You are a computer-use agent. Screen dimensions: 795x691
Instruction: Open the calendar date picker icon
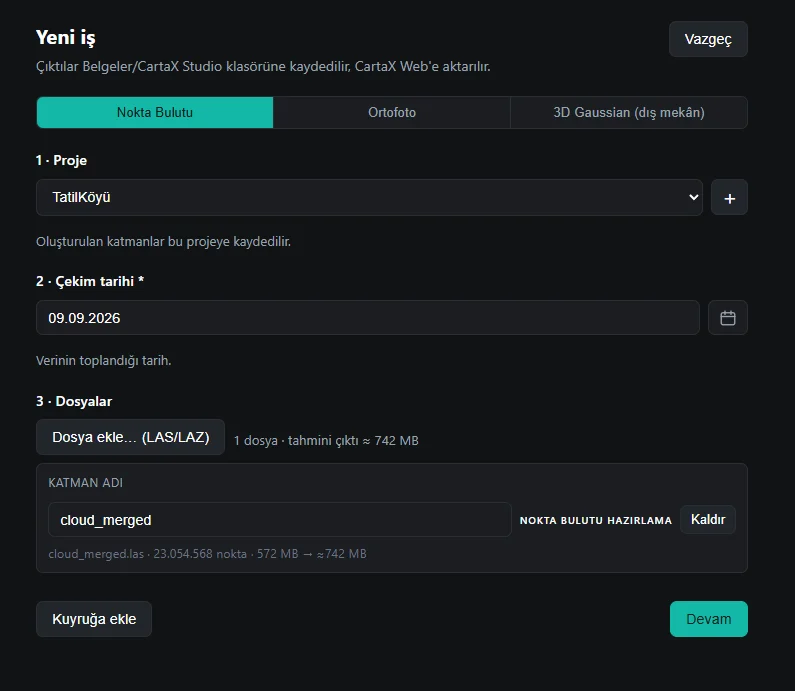click(728, 318)
